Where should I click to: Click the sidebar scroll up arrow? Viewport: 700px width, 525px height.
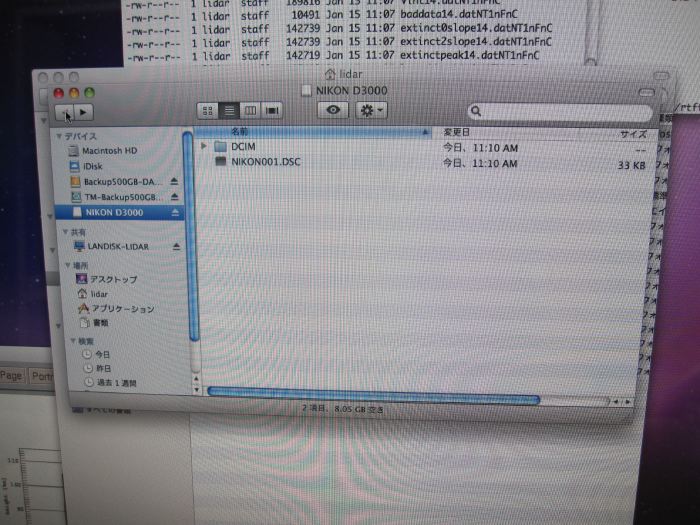coord(196,379)
